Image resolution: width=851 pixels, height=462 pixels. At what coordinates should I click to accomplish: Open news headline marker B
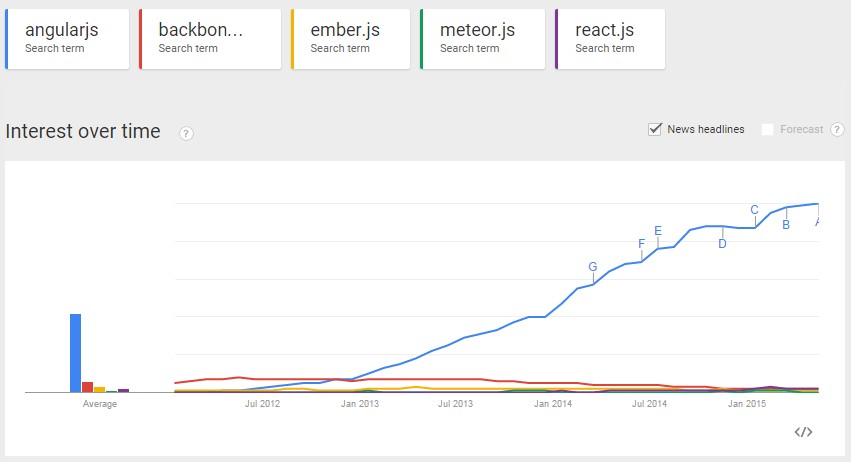click(786, 225)
